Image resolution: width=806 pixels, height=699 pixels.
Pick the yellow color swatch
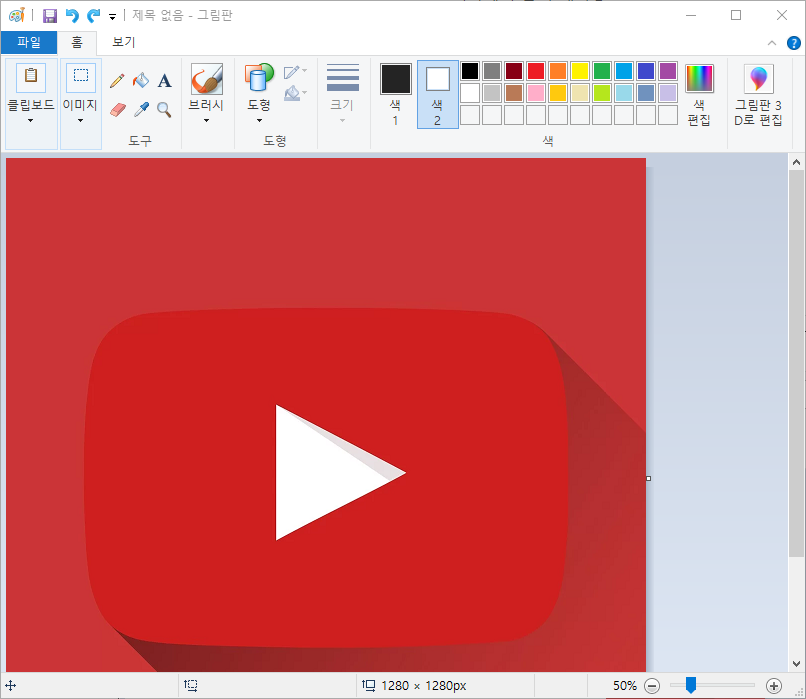[580, 71]
